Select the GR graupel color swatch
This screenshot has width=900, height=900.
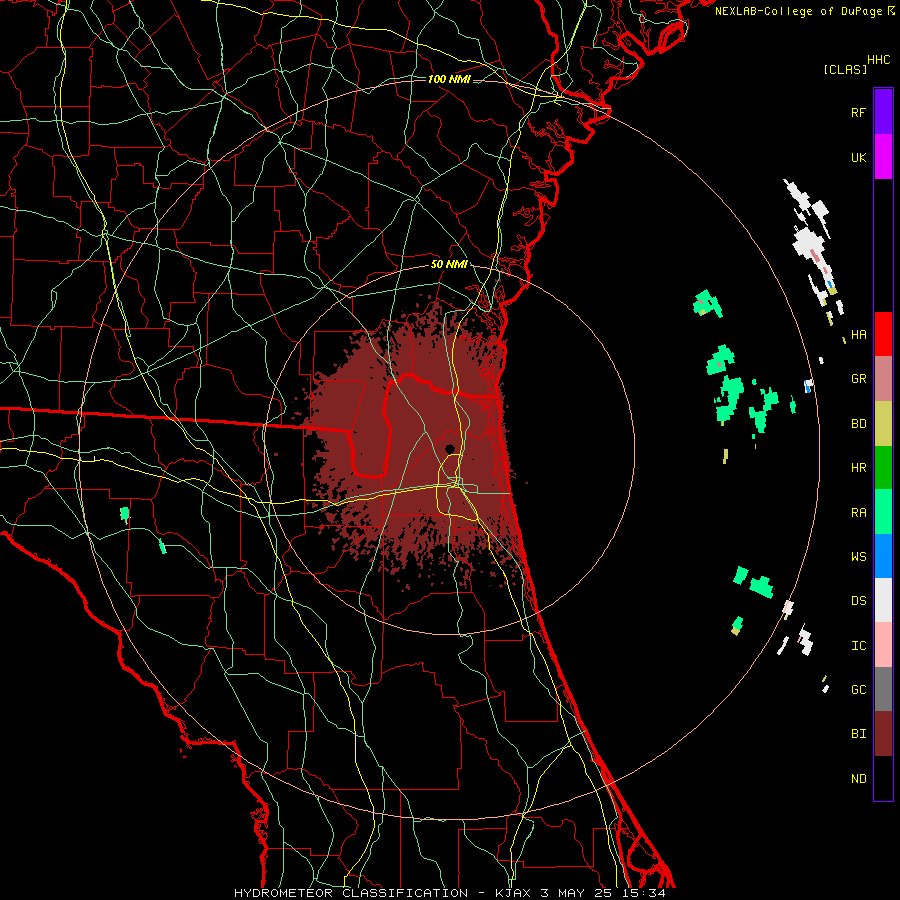point(883,379)
